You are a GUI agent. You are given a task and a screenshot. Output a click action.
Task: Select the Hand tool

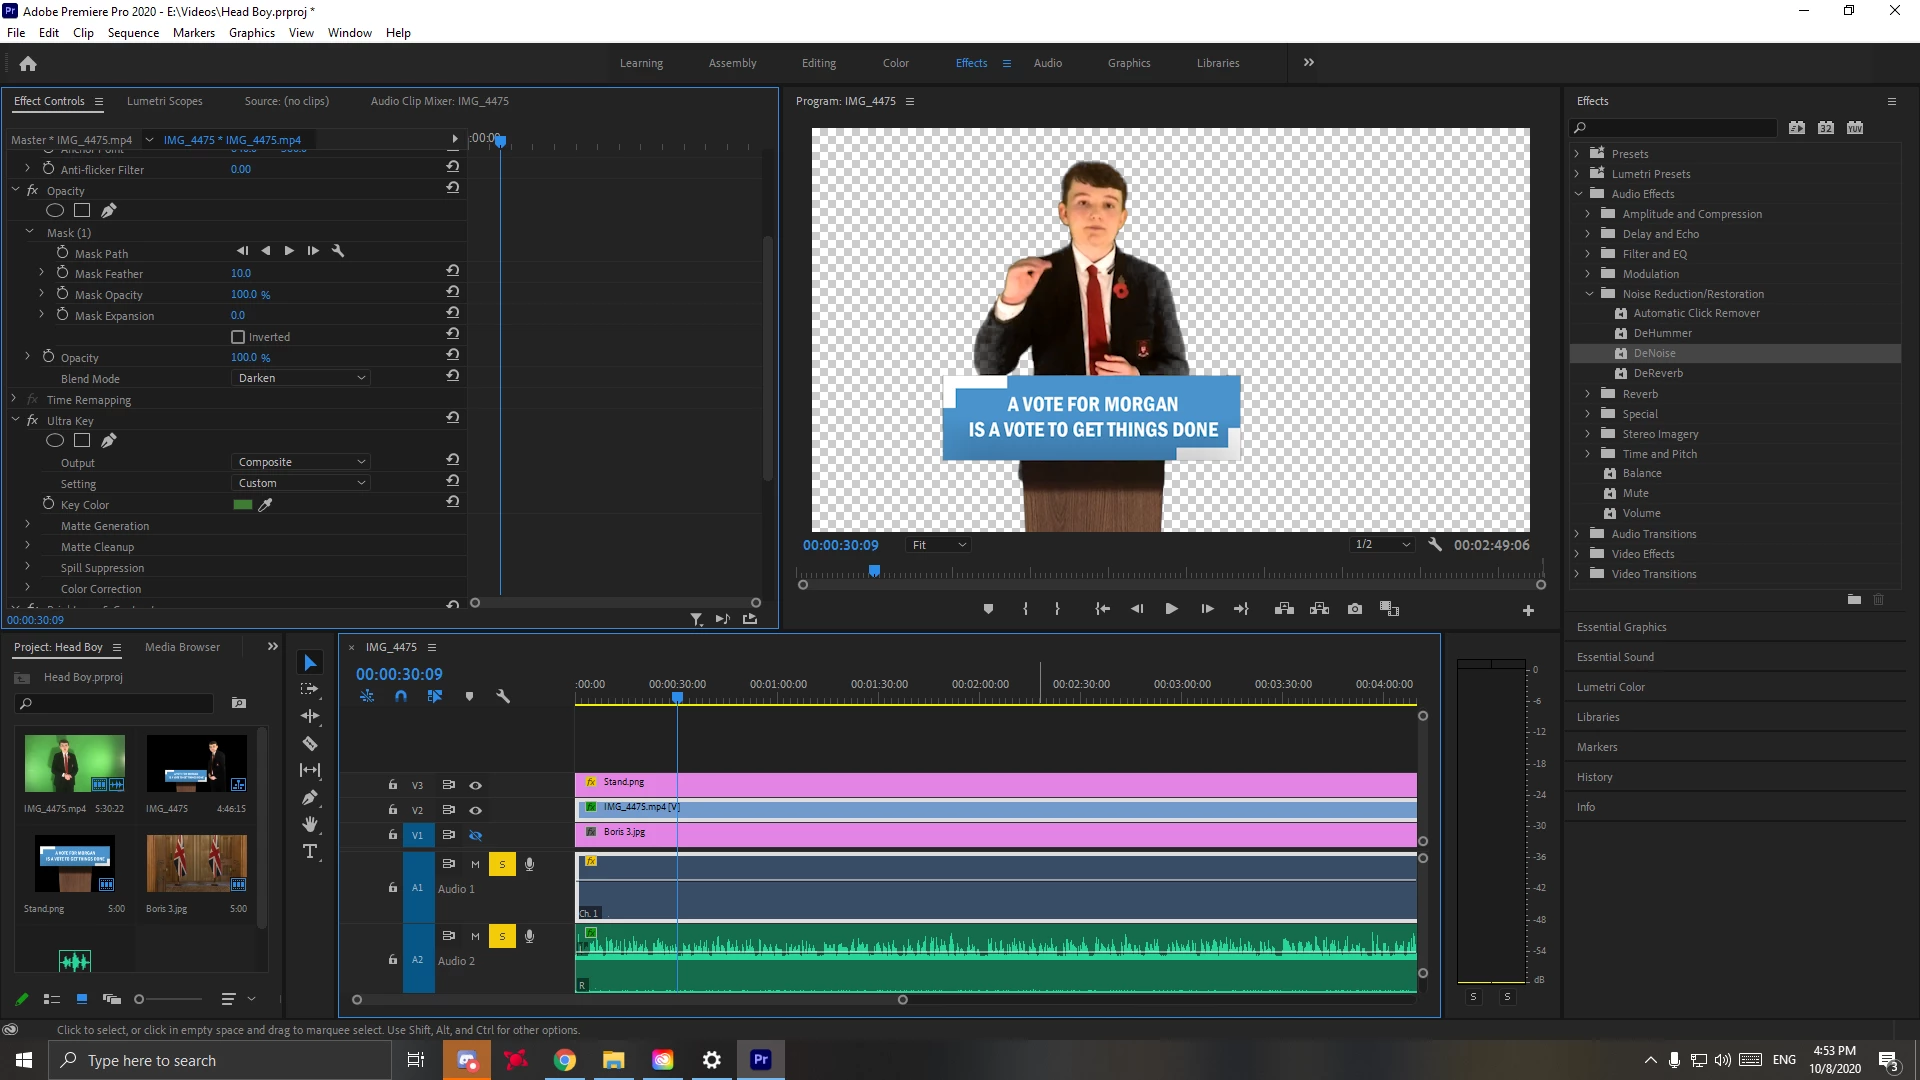(x=310, y=824)
